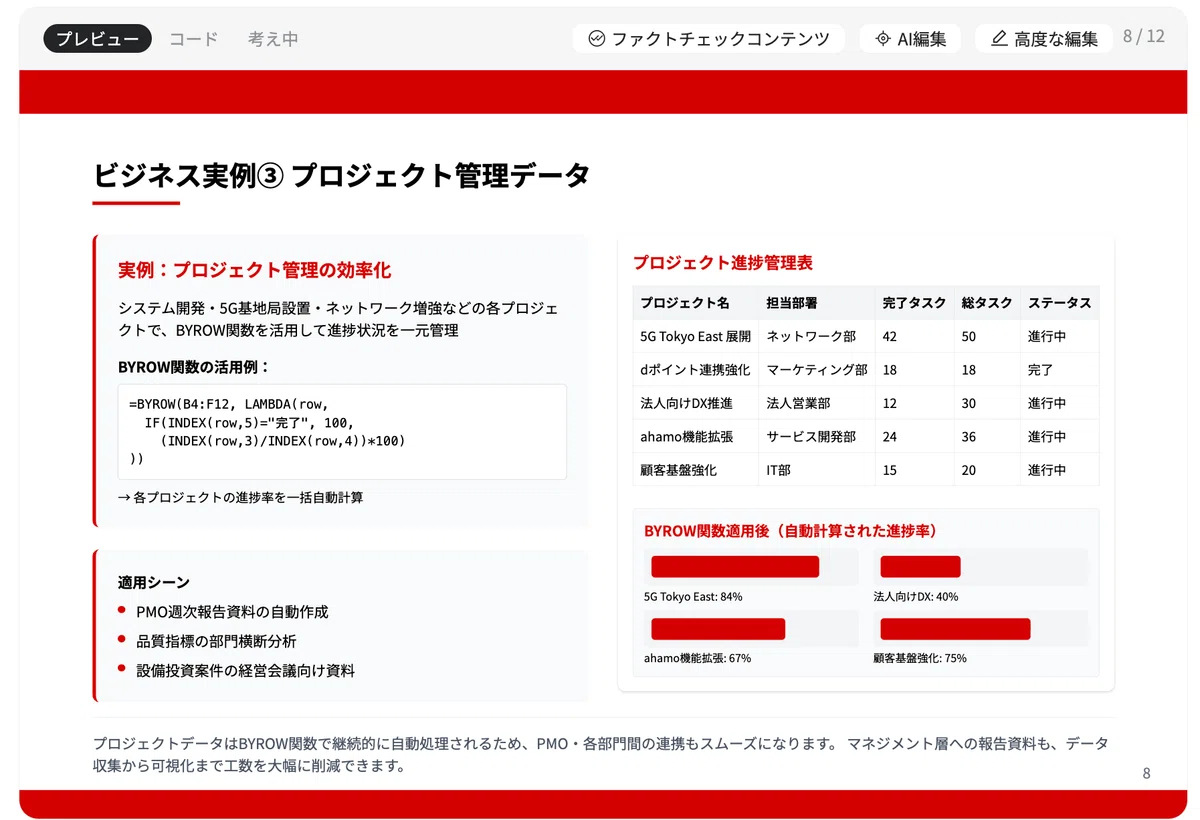Click the BYROW関数の活用例： label

194,367
